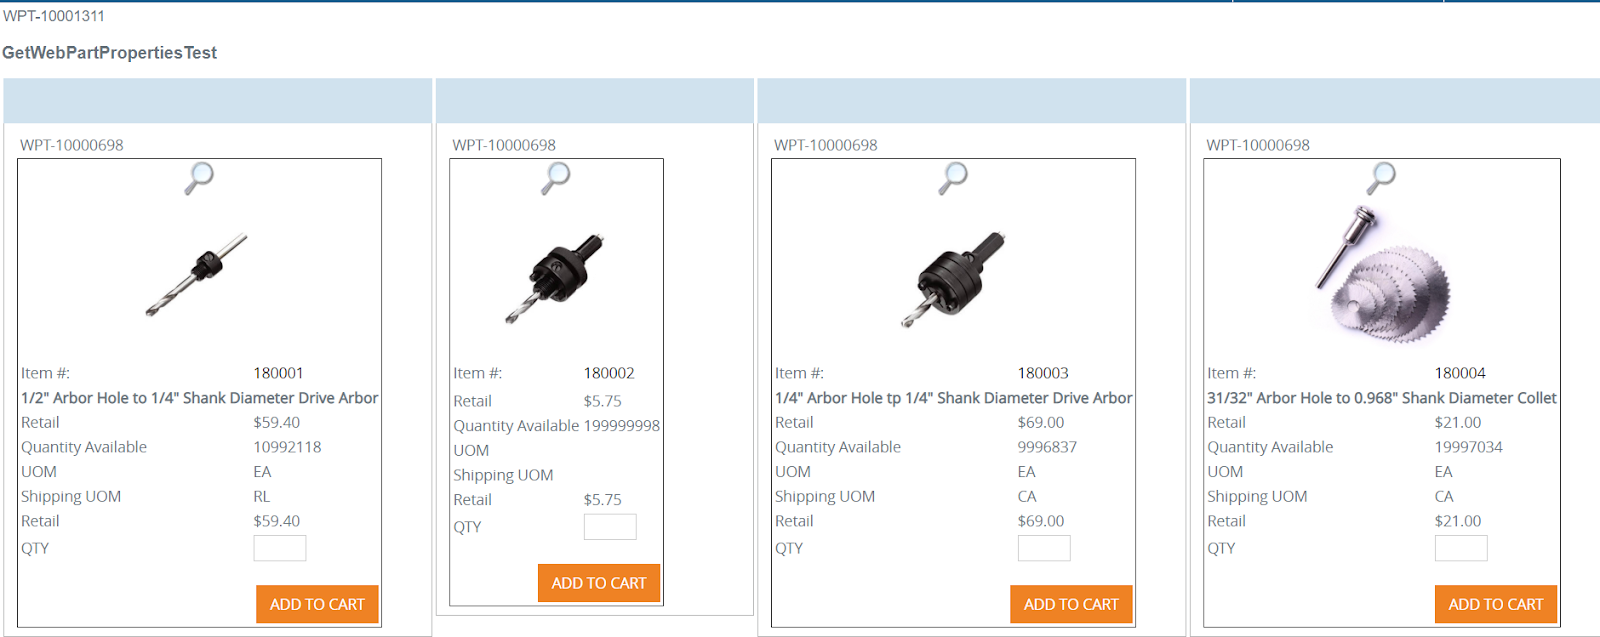Click the drill arbor image for 180001
Screen dimensions: 1600x637
[x=196, y=275]
